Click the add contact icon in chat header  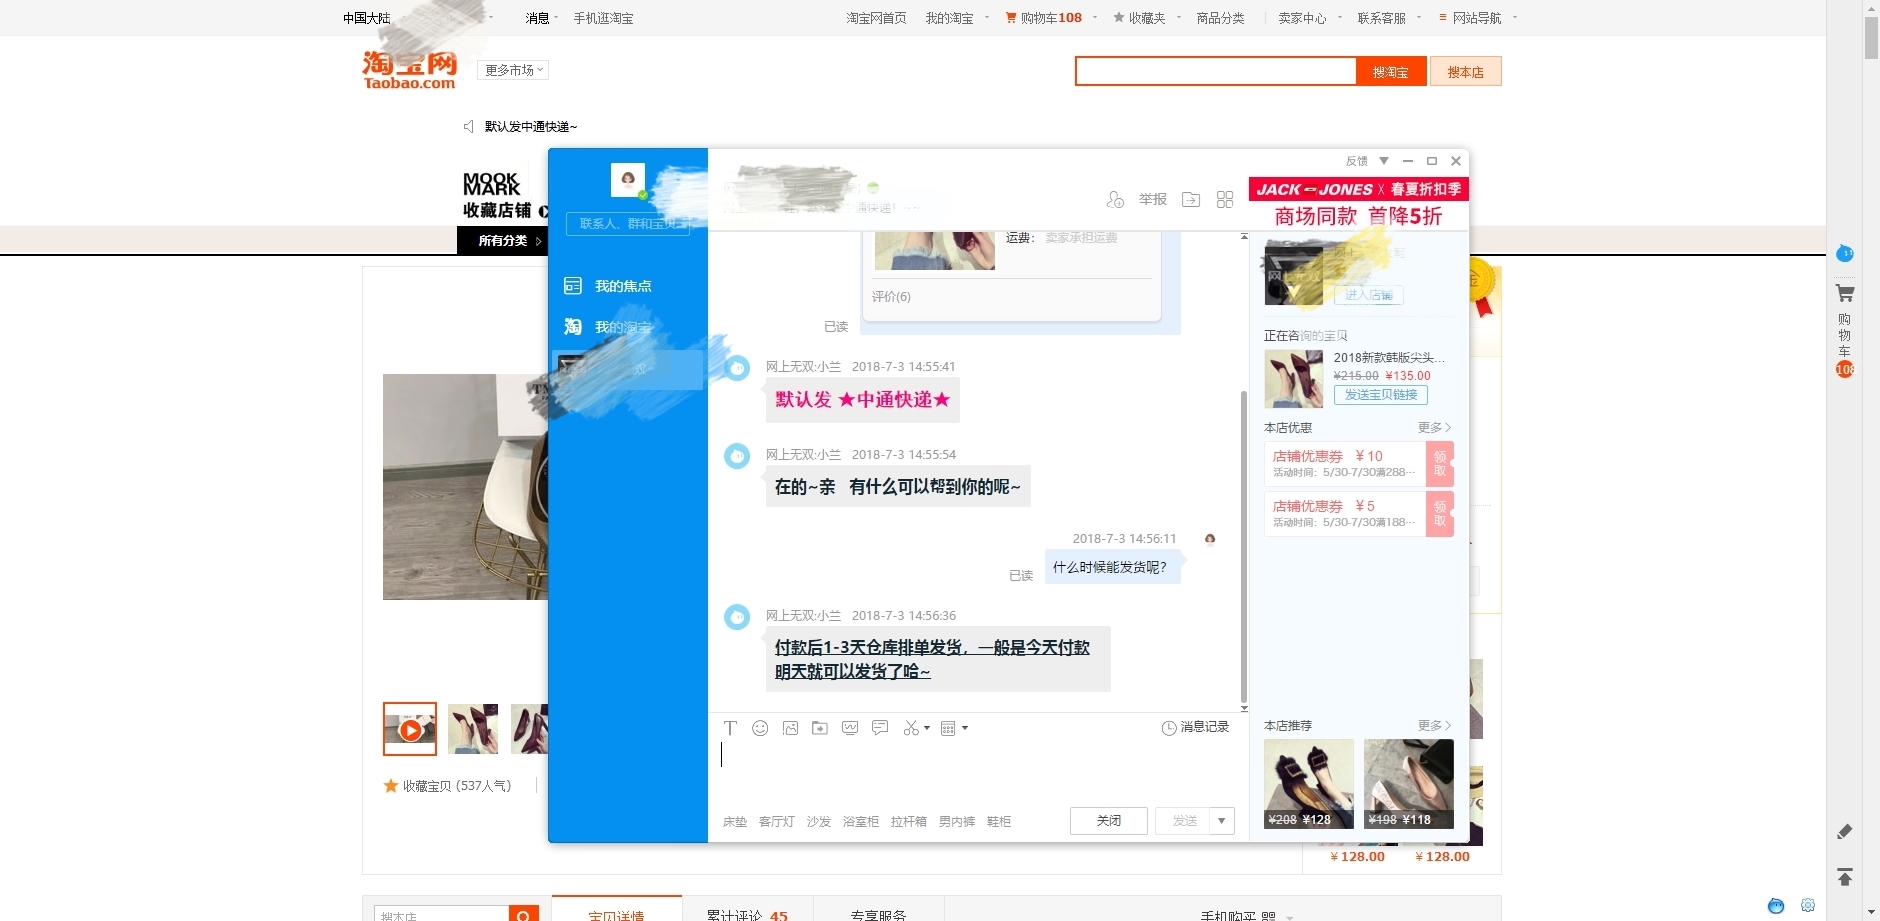(1115, 199)
